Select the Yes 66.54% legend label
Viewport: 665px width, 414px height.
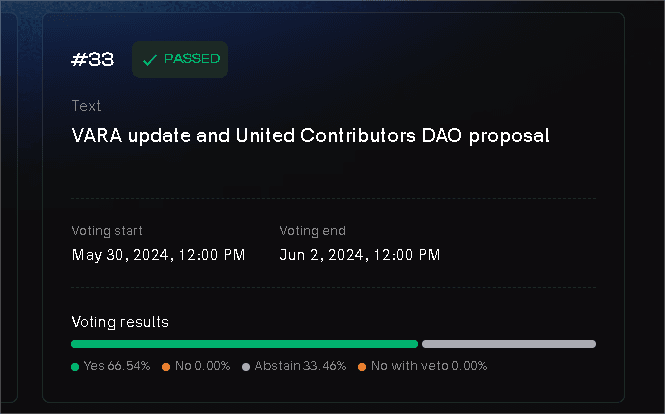(x=117, y=367)
